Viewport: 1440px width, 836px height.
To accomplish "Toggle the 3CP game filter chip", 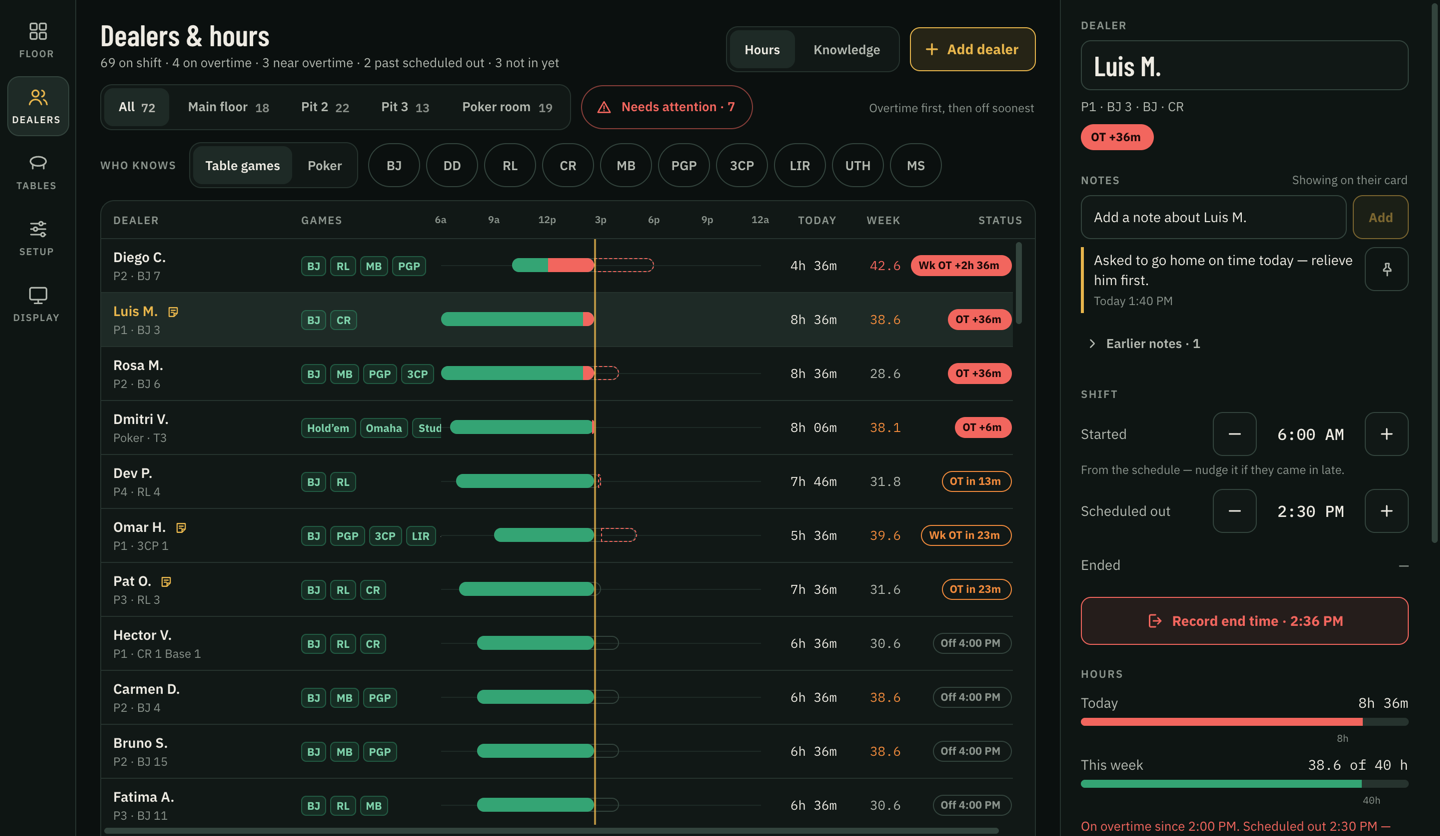I will (x=742, y=166).
